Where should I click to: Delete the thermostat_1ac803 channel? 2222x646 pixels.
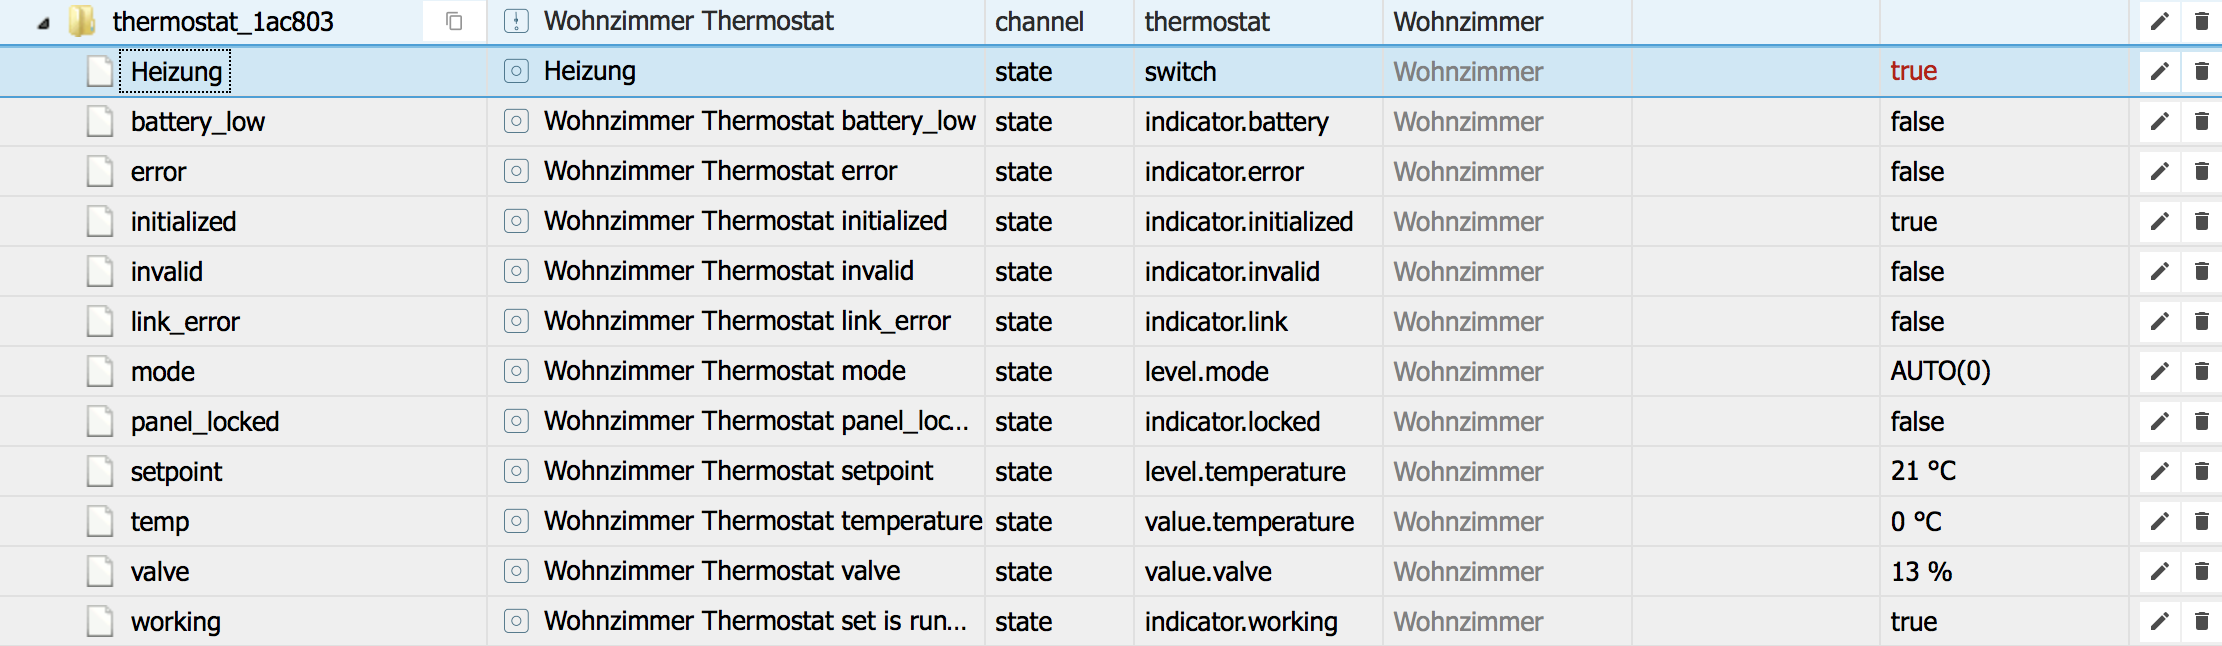point(2201,21)
